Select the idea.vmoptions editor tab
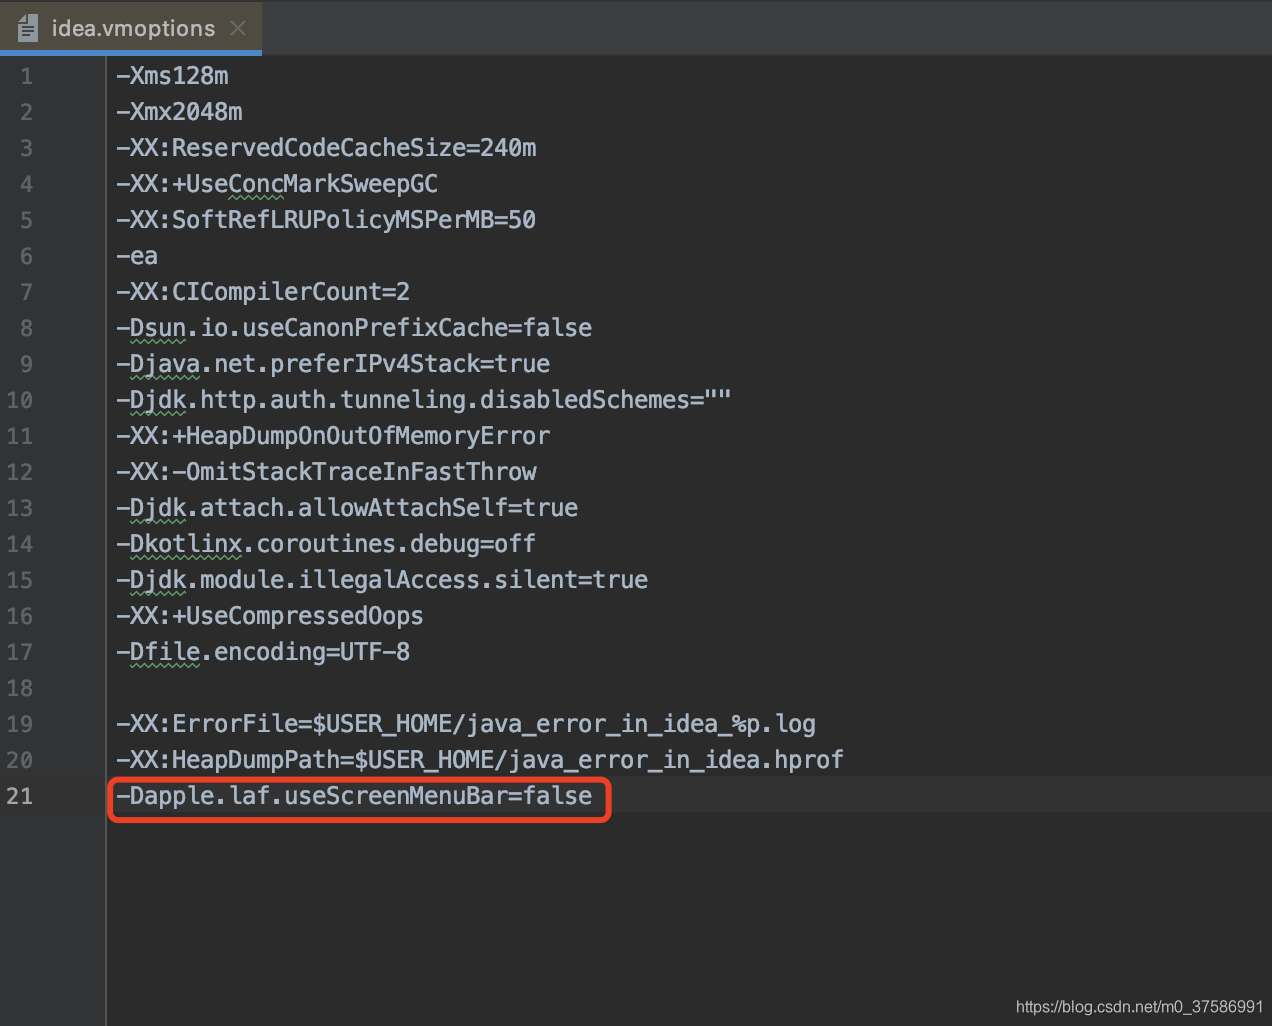 [x=131, y=28]
